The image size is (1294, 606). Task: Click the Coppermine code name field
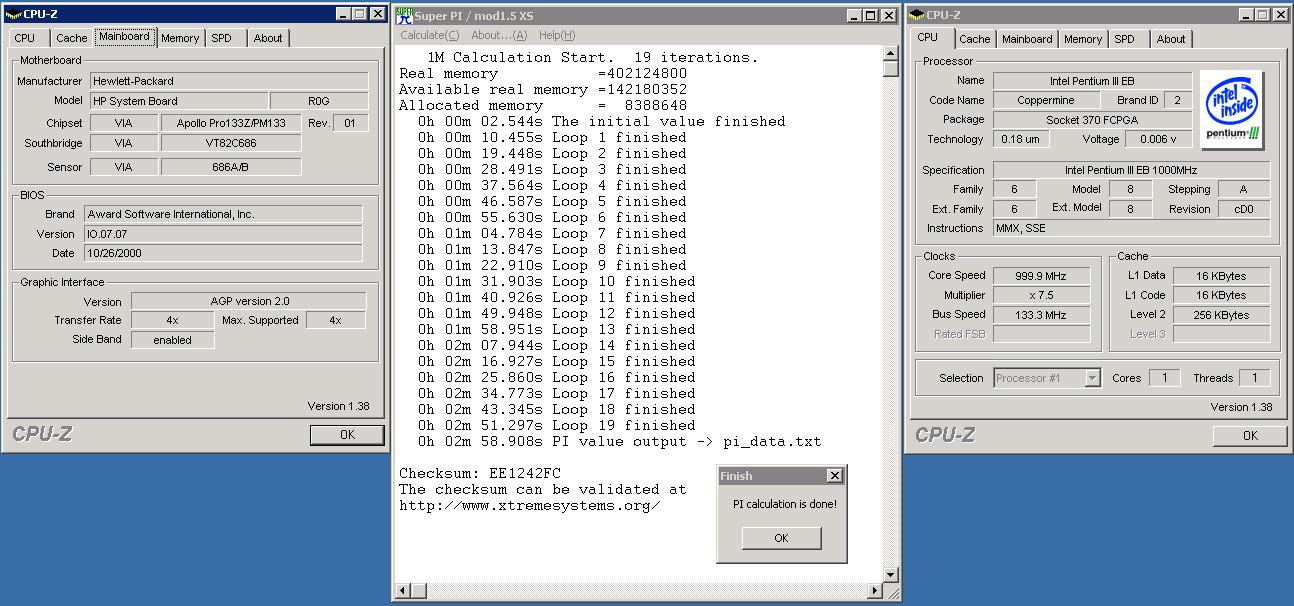1046,100
